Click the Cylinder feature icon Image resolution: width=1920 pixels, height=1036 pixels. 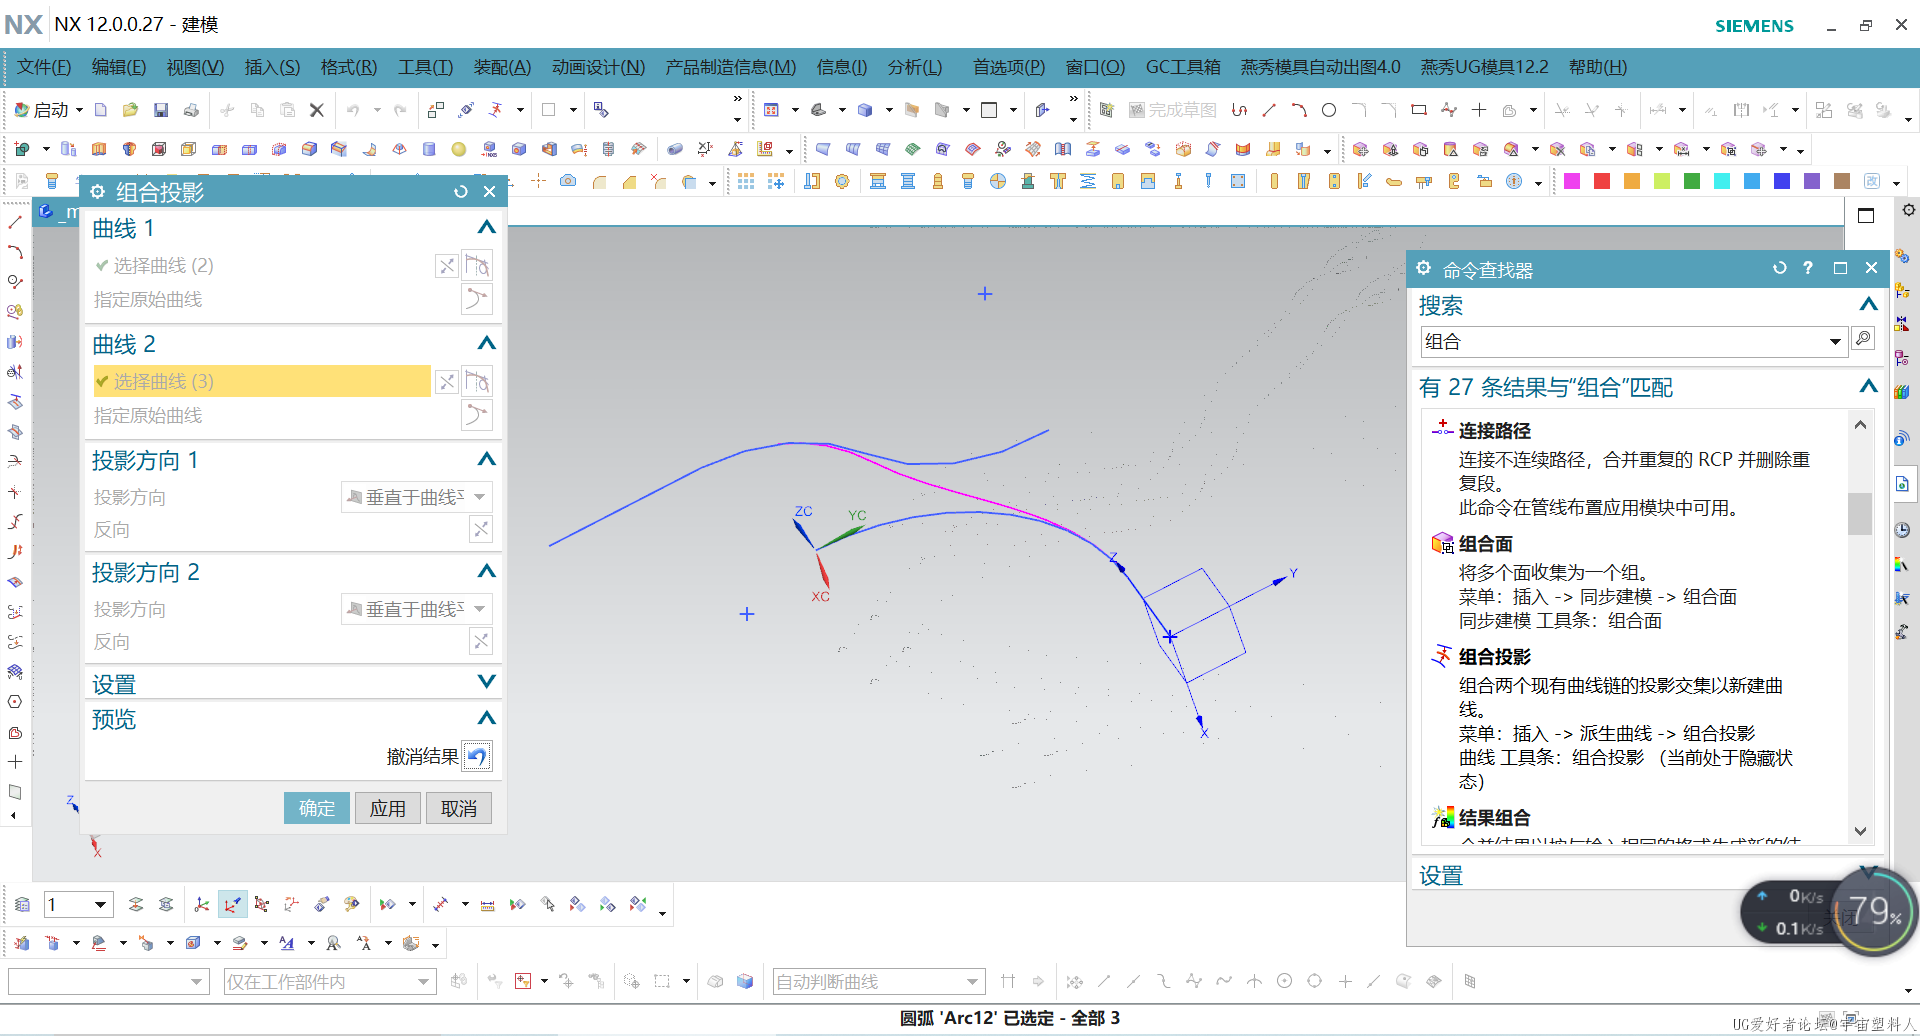click(x=429, y=149)
